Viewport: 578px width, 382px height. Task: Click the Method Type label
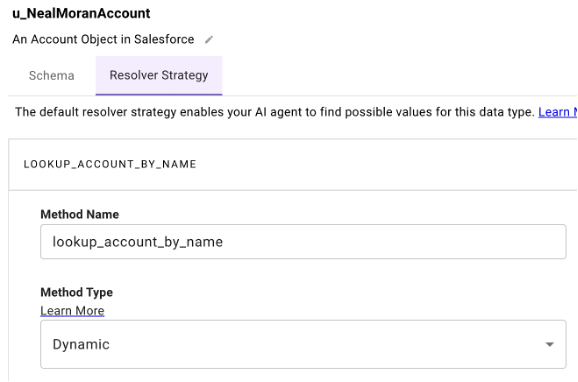coord(77,292)
